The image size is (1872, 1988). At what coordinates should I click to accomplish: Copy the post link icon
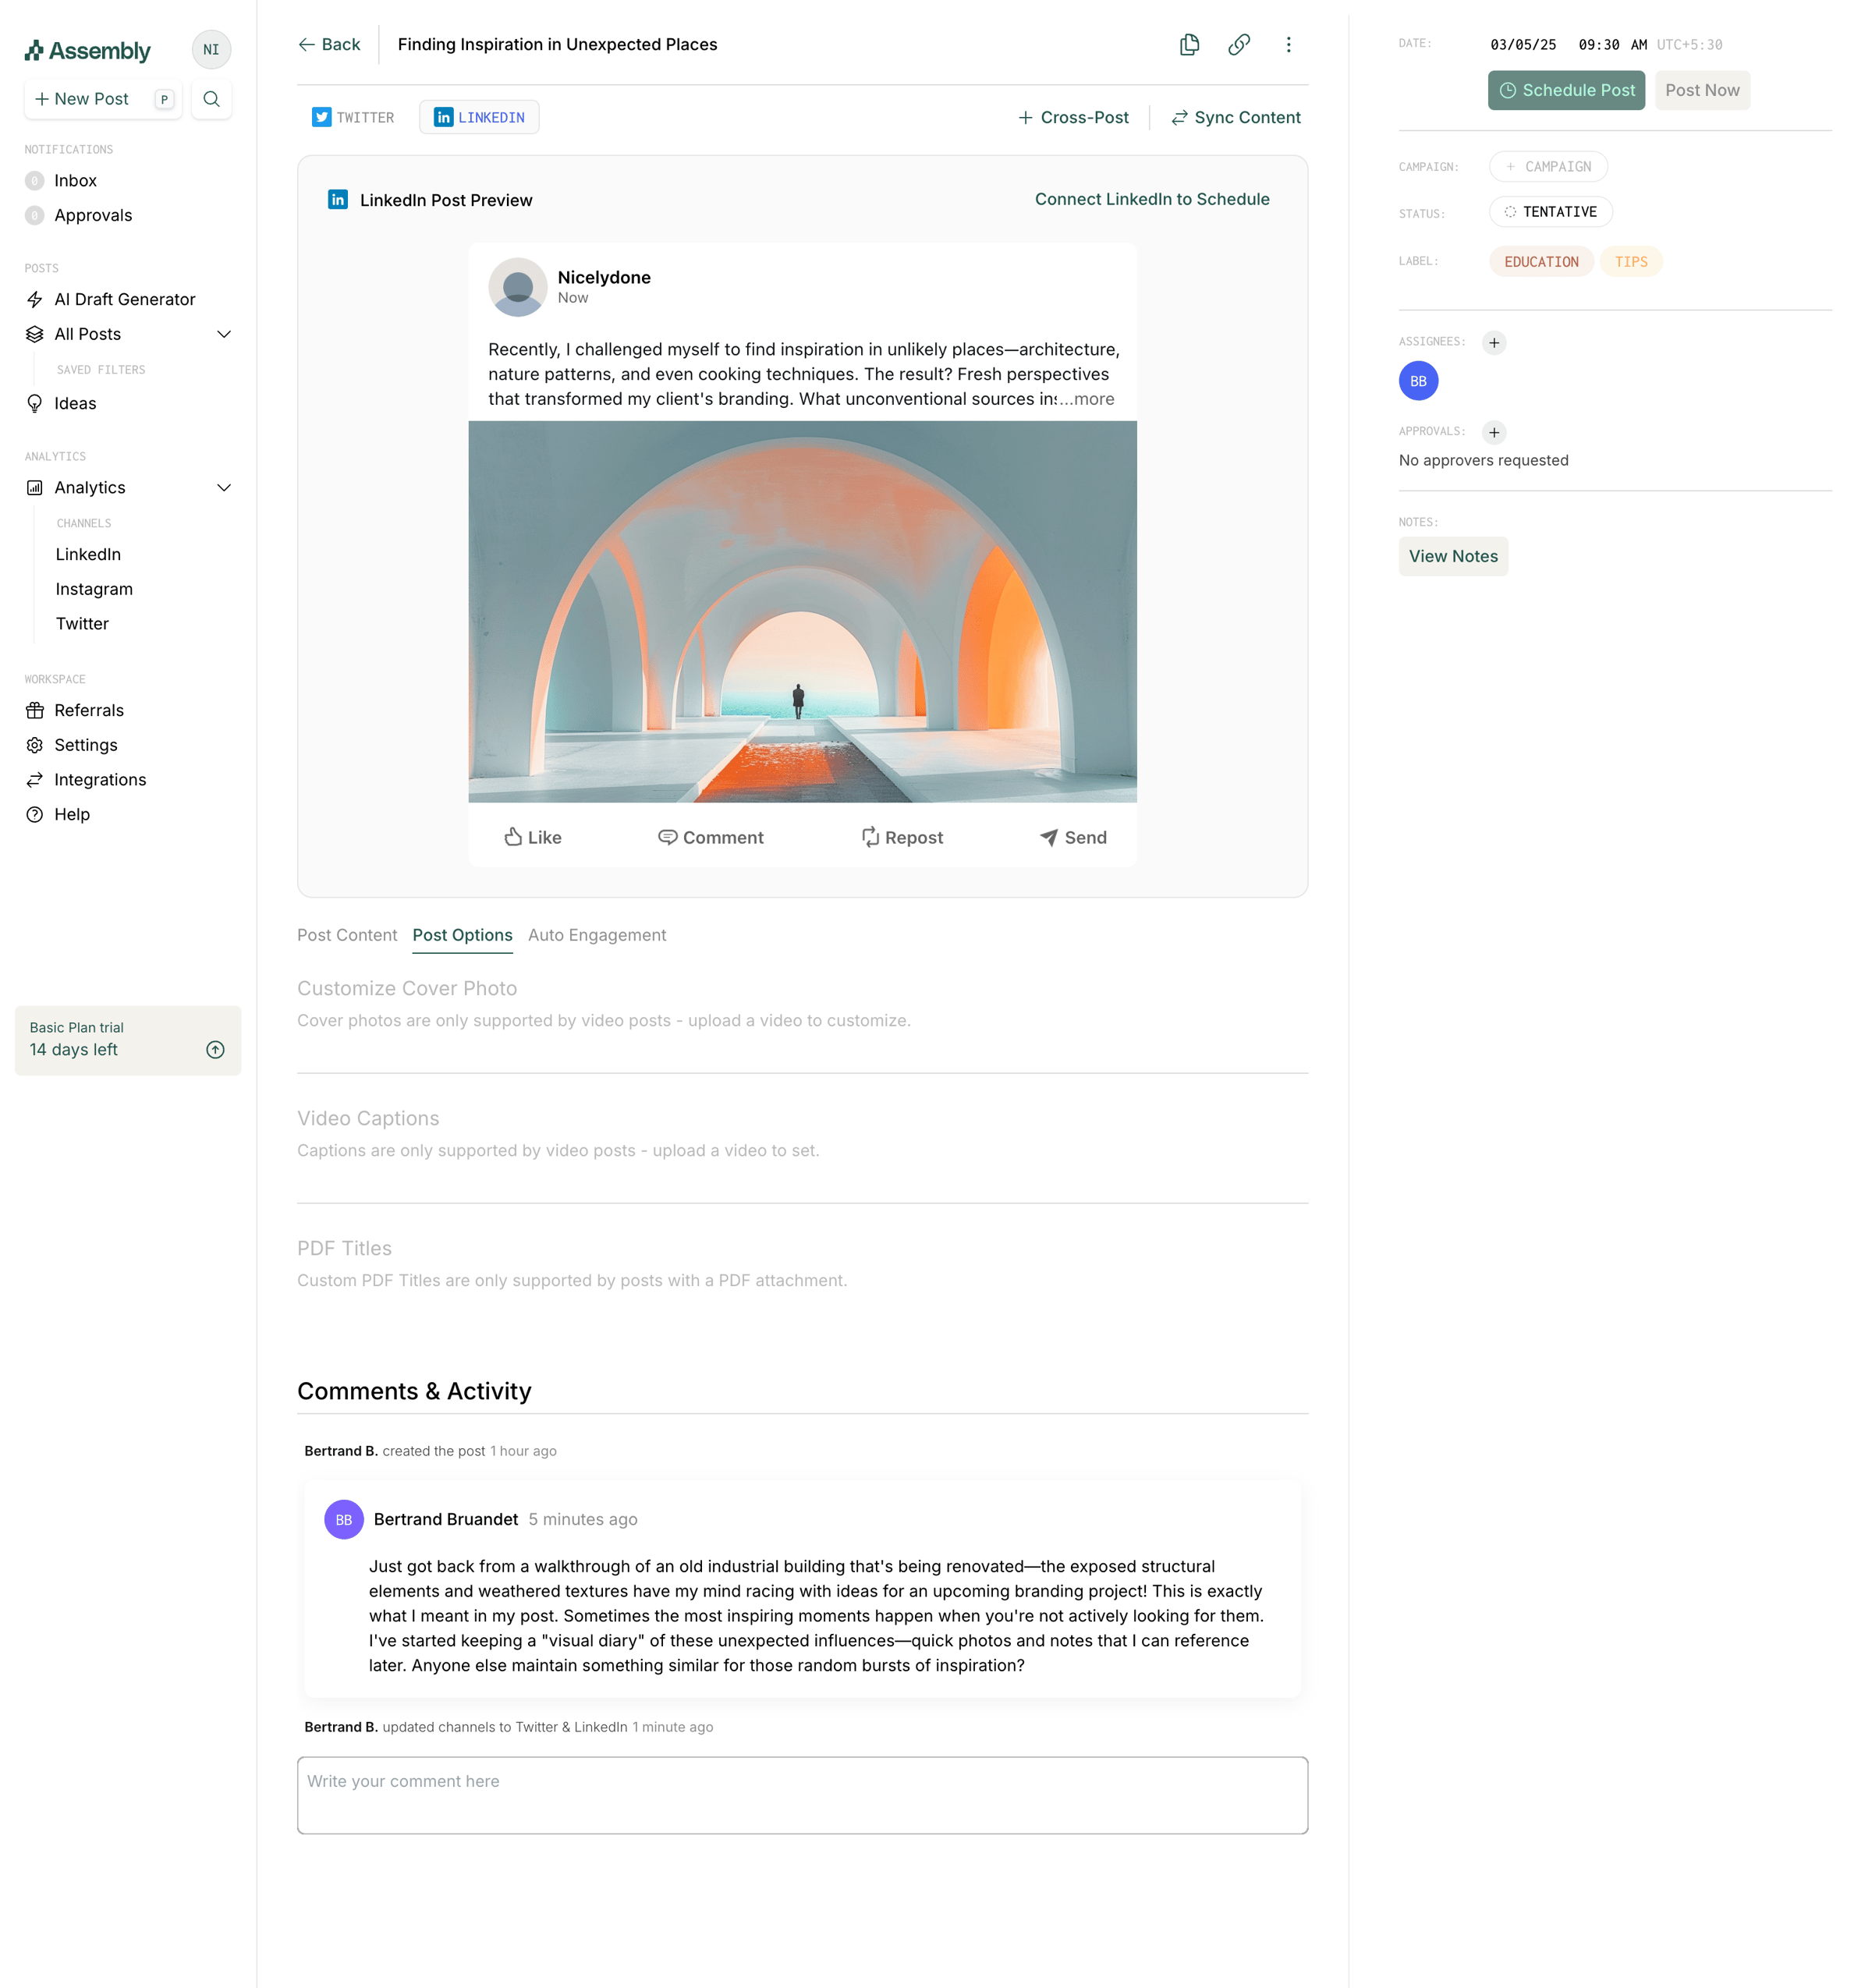[1239, 44]
